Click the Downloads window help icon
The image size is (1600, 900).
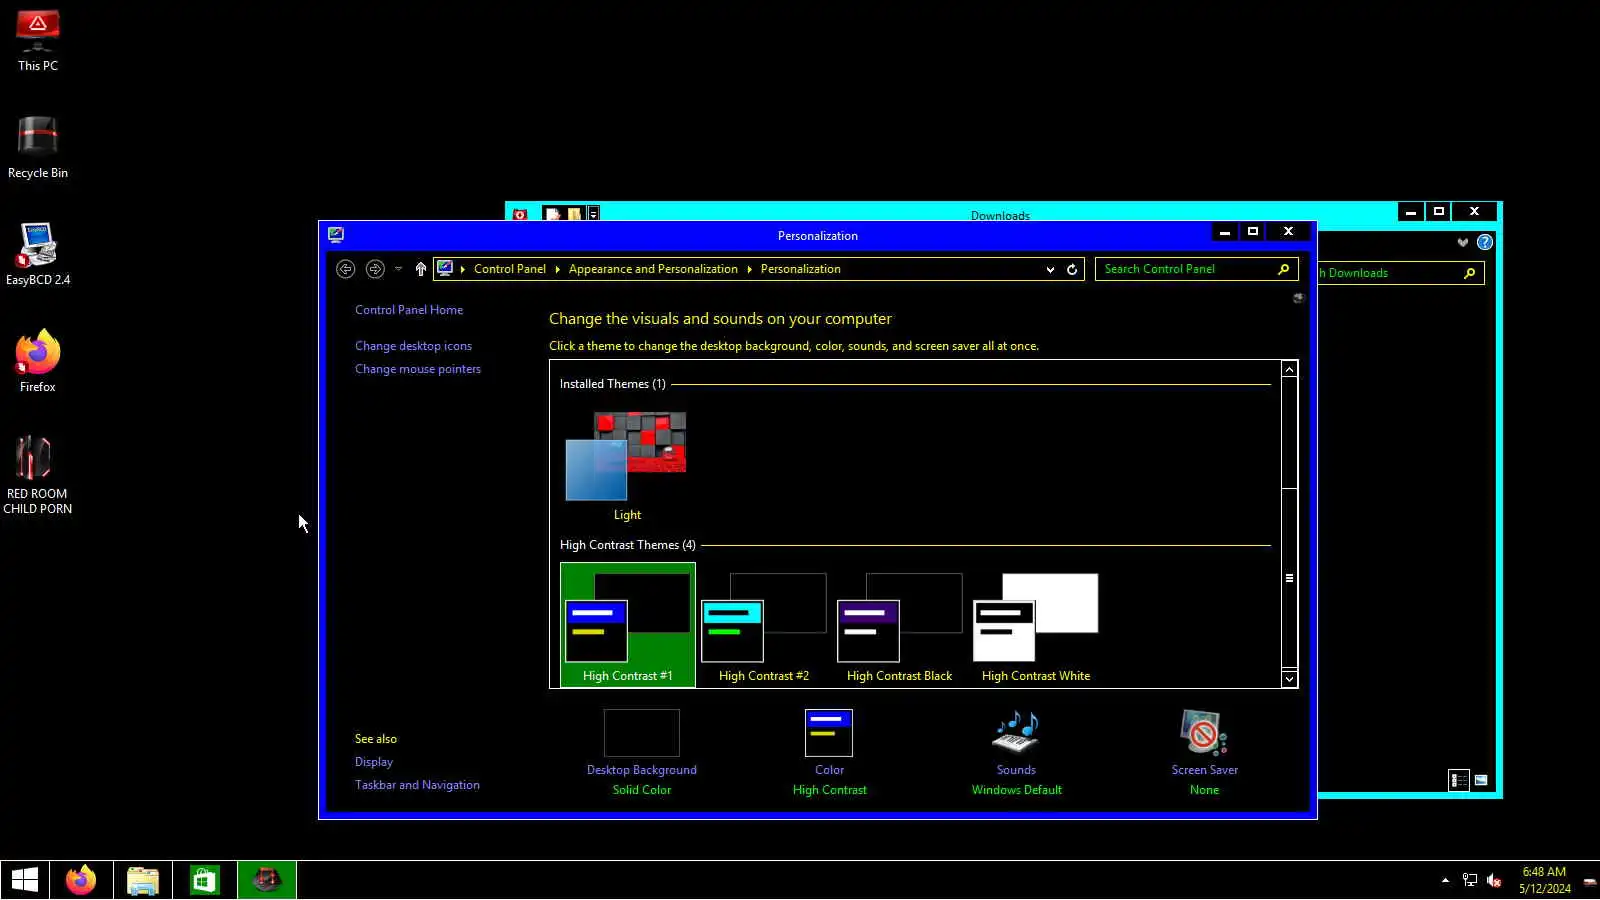tap(1485, 242)
